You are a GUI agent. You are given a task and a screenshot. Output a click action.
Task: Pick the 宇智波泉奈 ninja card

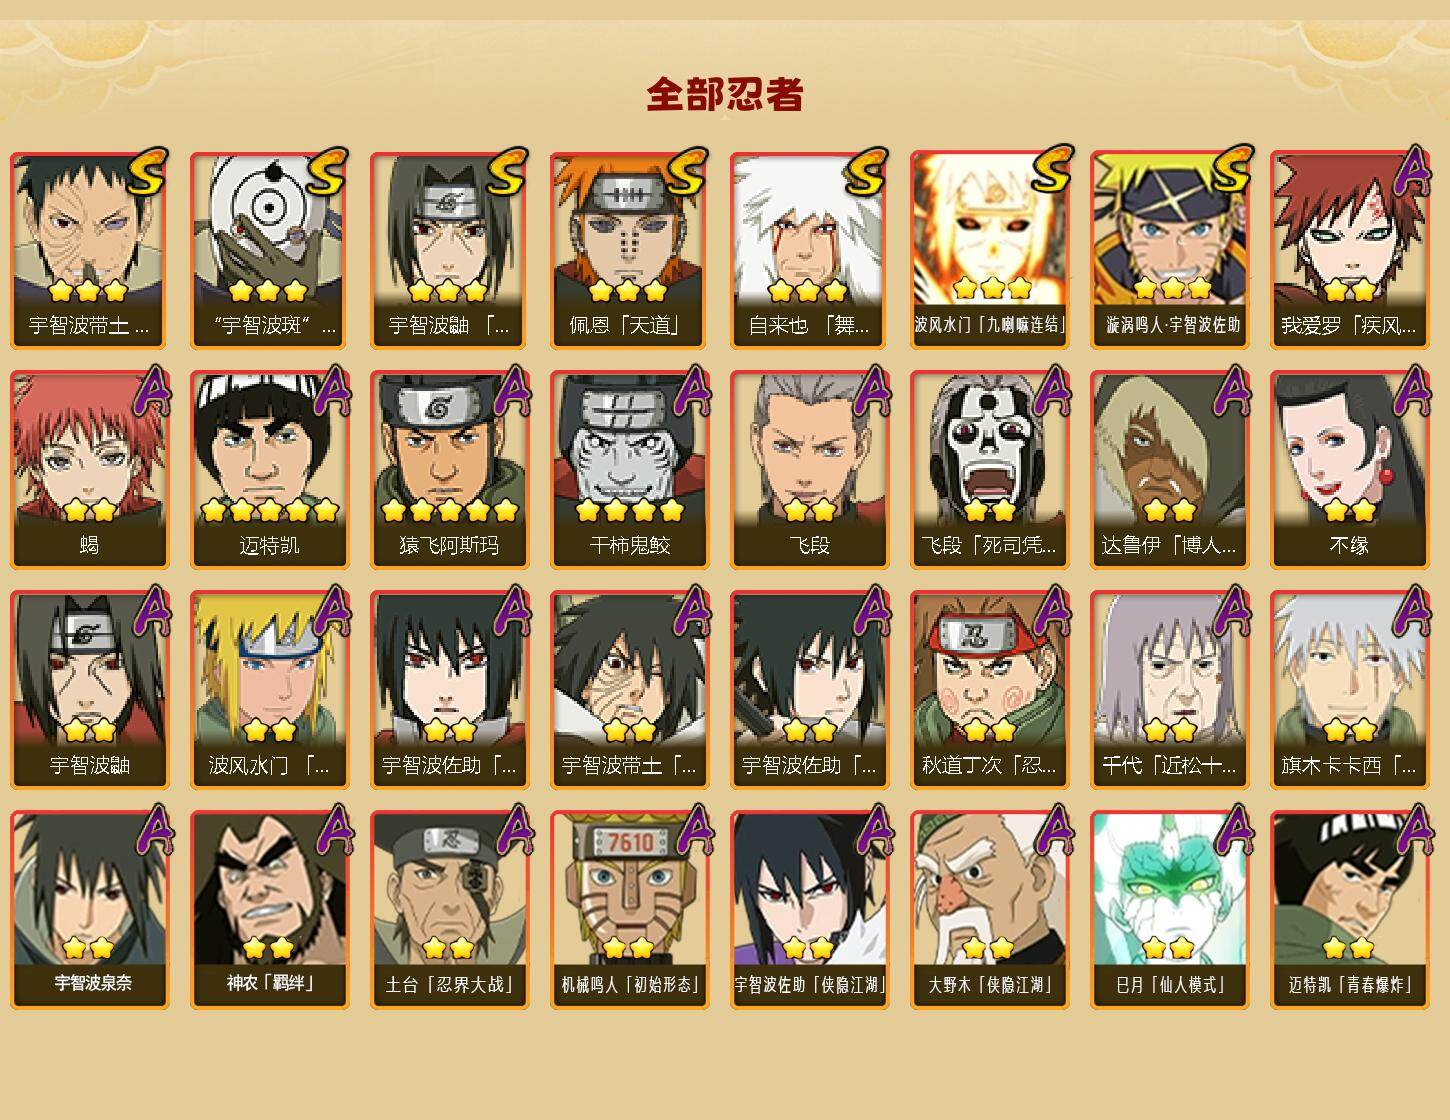89,910
